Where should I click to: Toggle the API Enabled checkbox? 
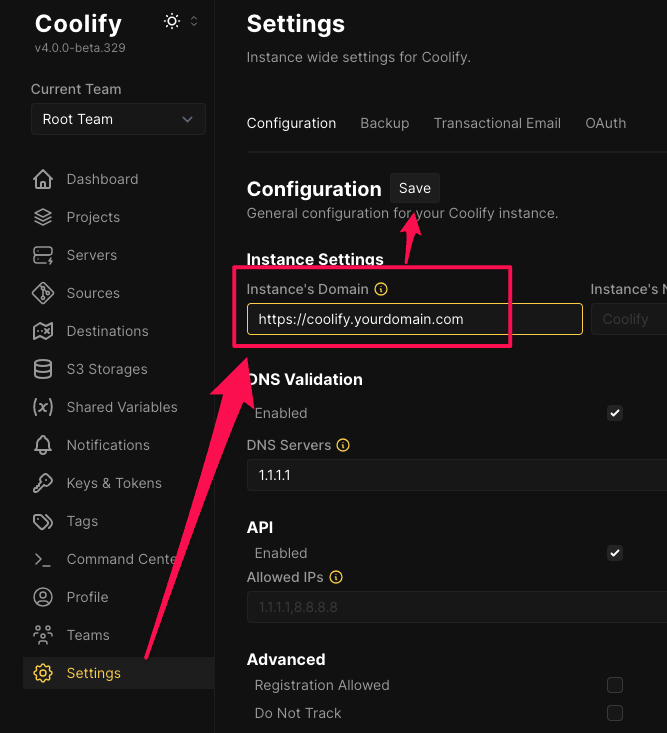click(x=615, y=553)
